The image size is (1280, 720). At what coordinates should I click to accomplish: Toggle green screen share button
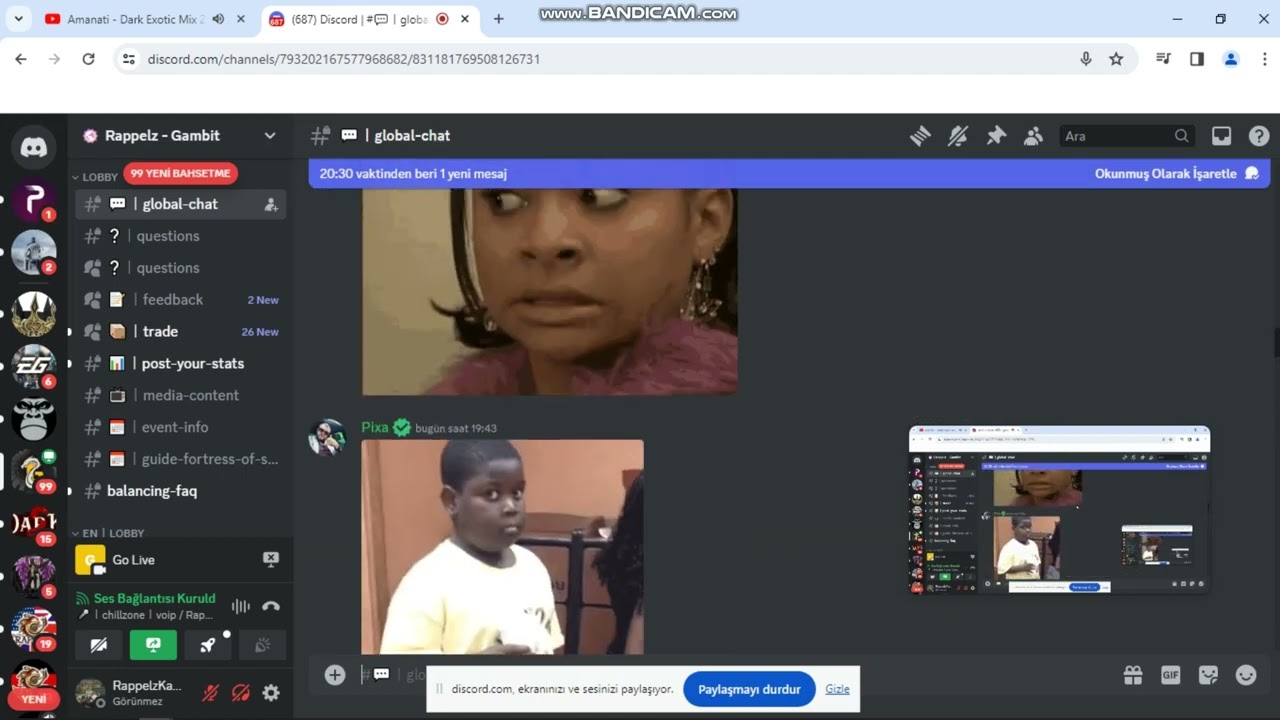coord(153,645)
